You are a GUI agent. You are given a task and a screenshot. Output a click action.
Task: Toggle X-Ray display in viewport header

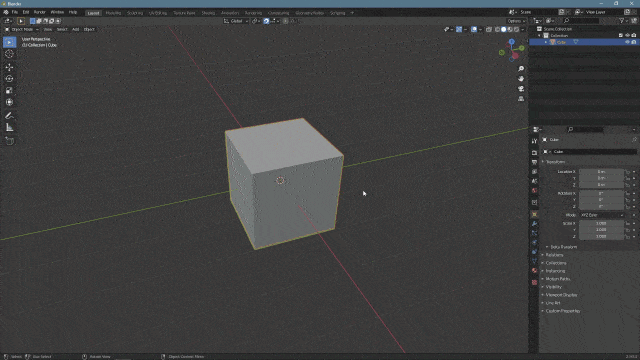pos(489,29)
